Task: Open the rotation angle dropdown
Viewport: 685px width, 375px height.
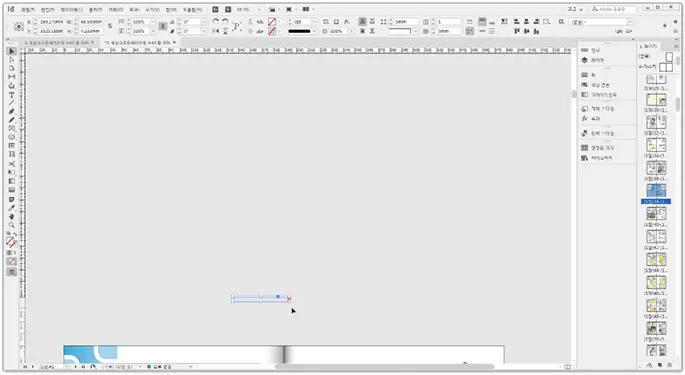Action: coord(204,21)
